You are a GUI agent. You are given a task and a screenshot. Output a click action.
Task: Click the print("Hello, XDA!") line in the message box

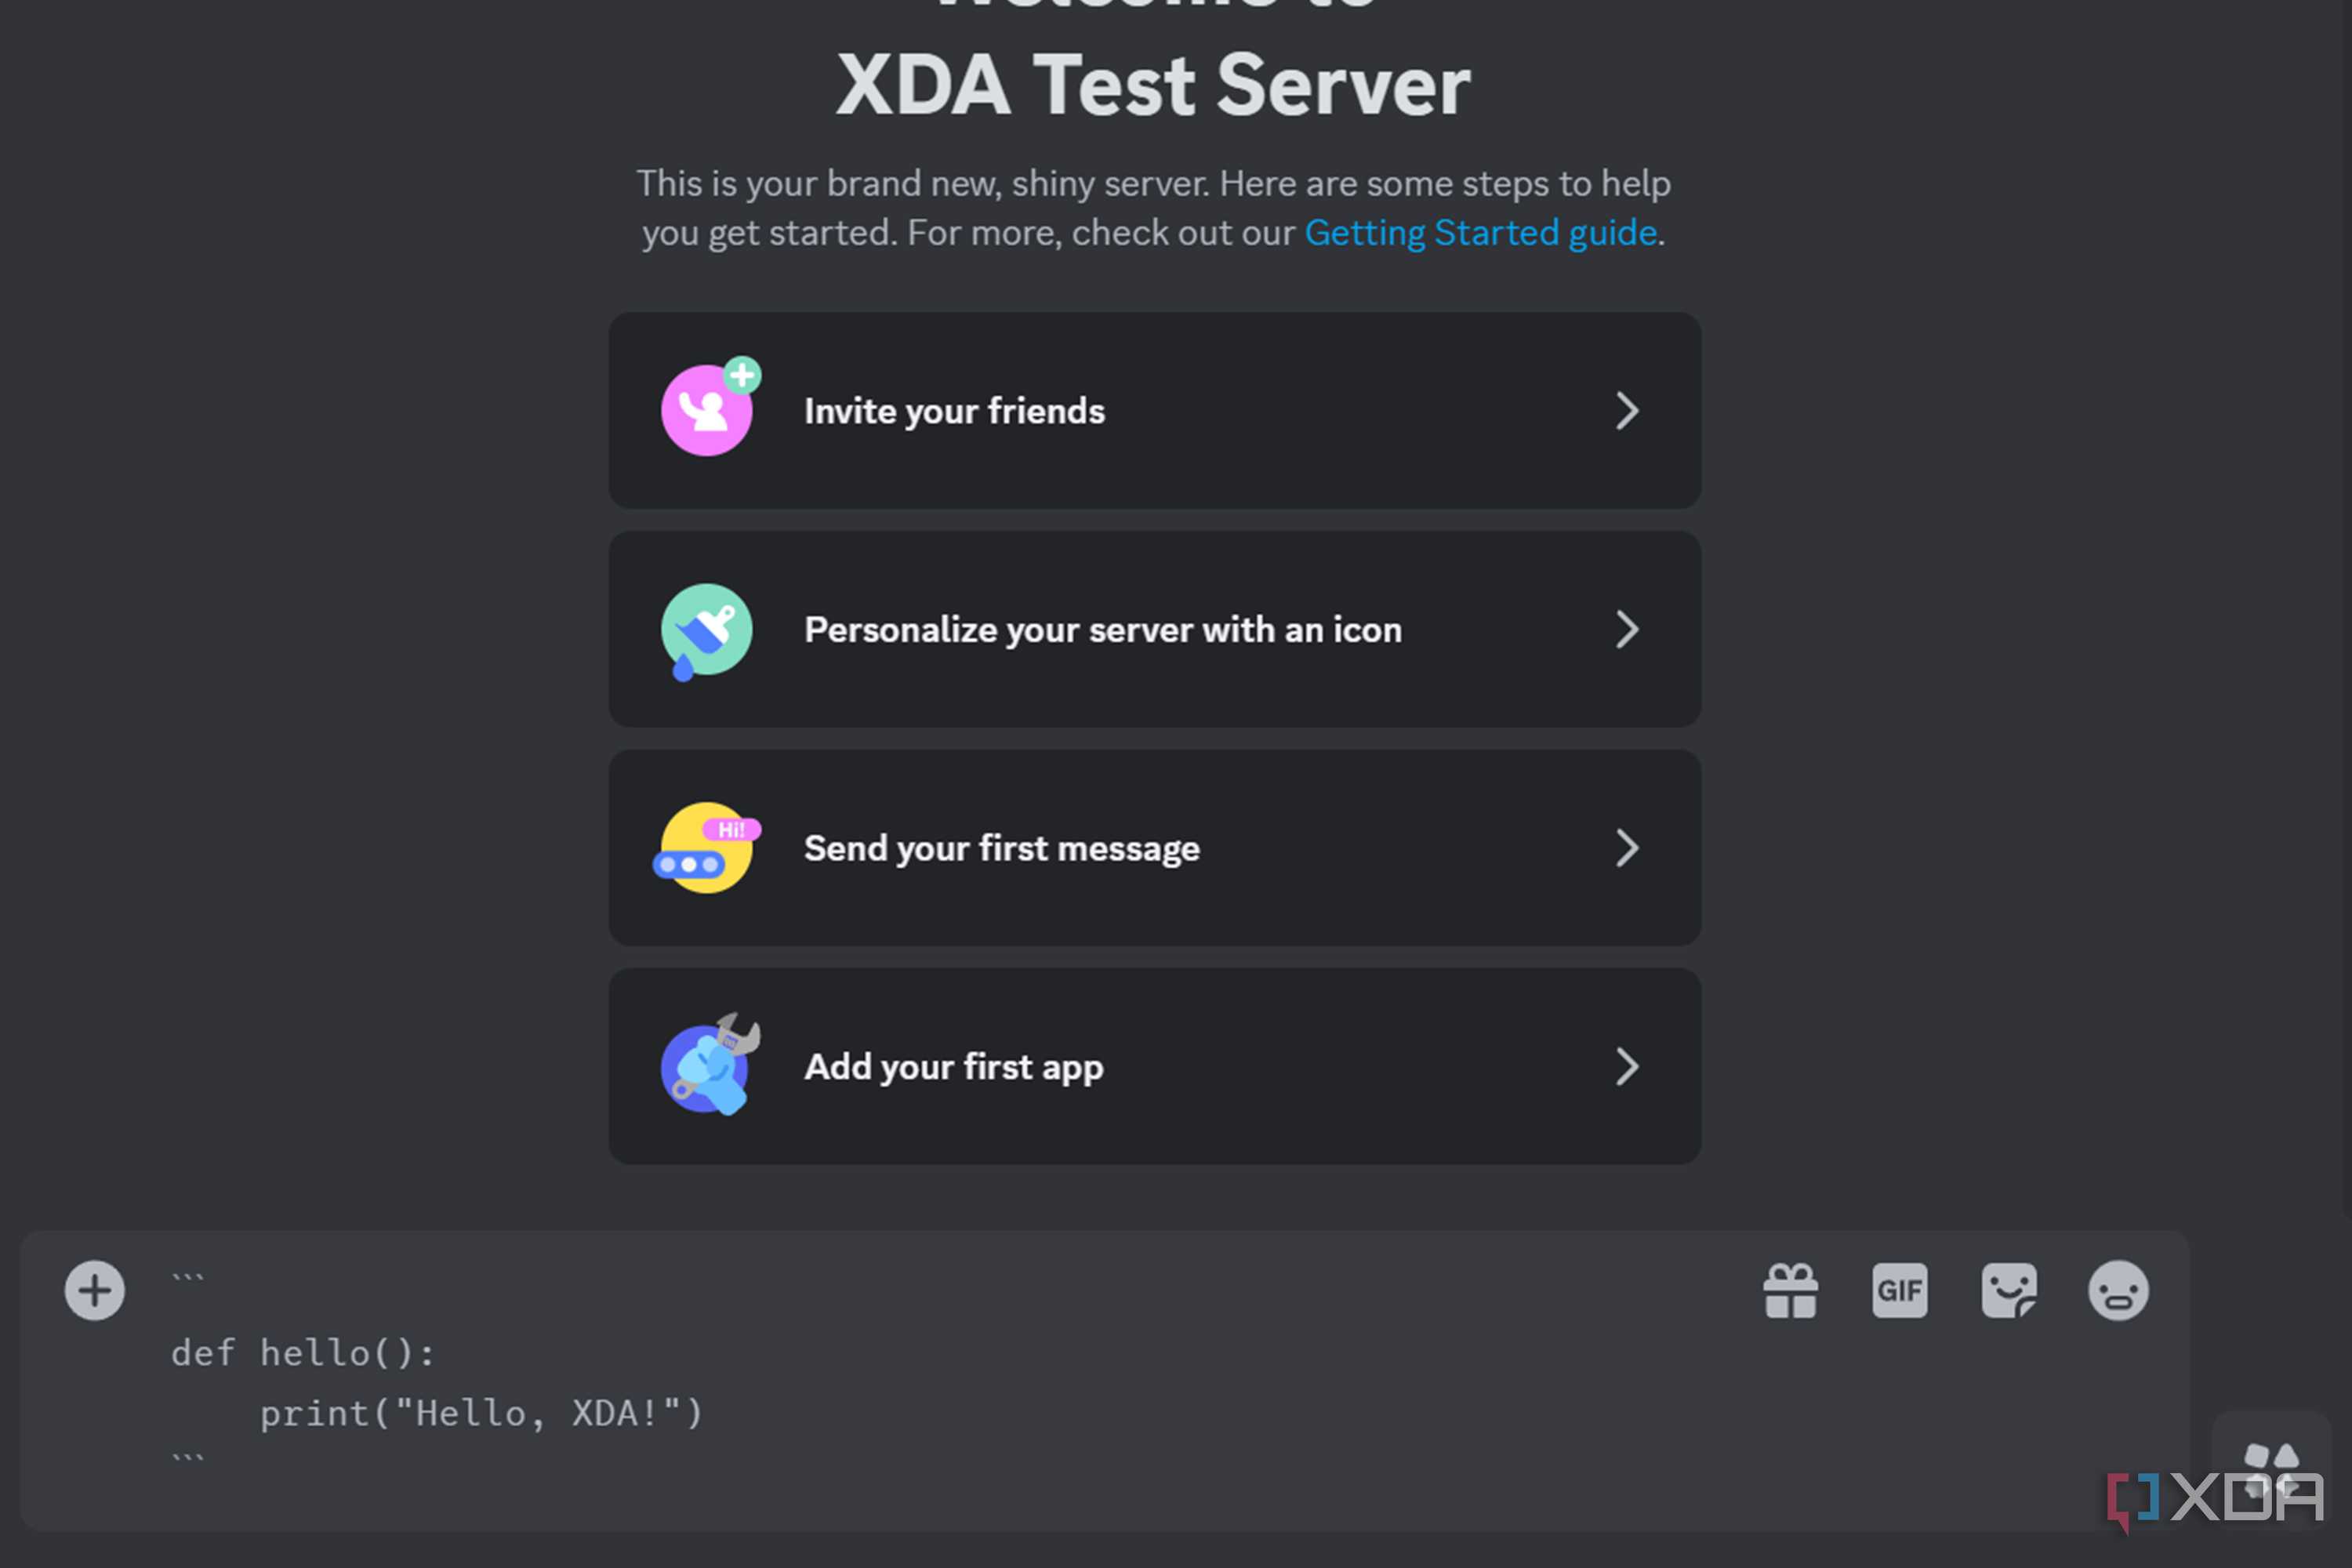coord(482,1413)
